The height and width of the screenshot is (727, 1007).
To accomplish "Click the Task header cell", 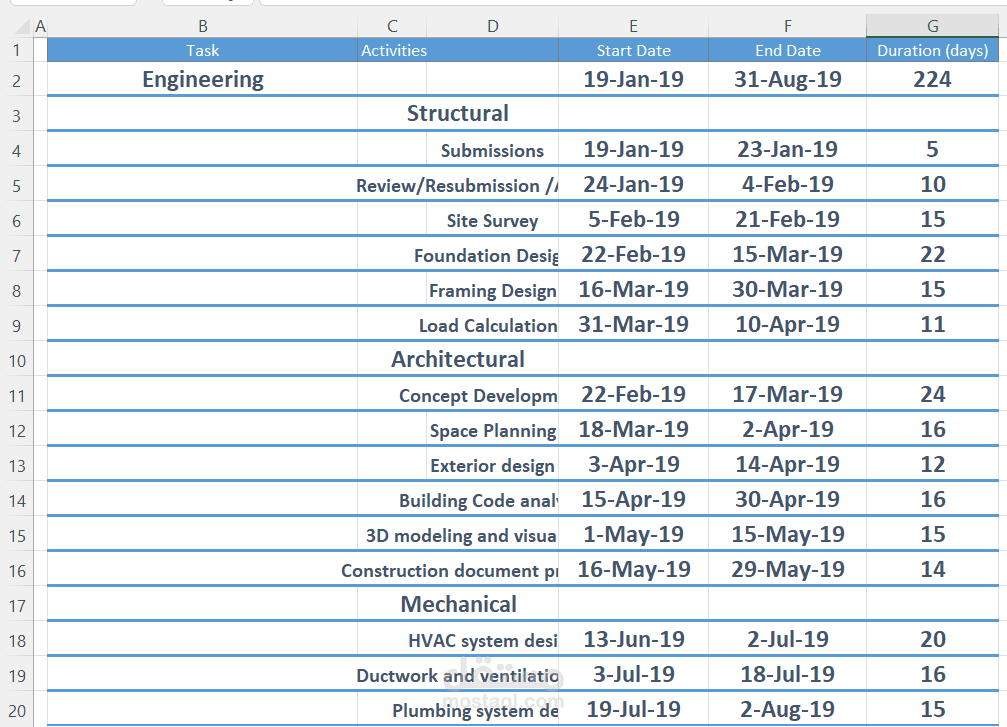I will [x=202, y=50].
